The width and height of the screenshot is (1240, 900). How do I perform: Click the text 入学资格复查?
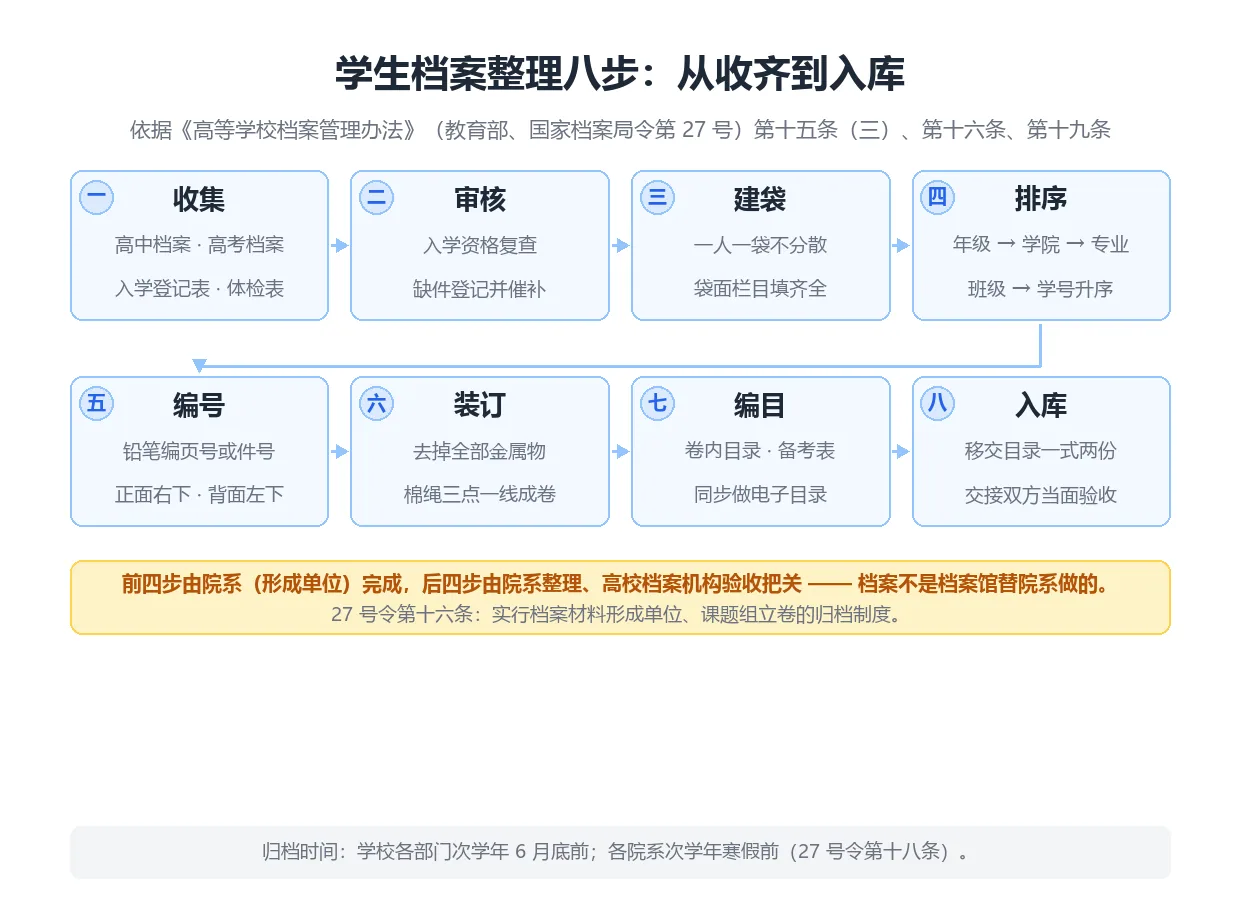[x=480, y=245]
